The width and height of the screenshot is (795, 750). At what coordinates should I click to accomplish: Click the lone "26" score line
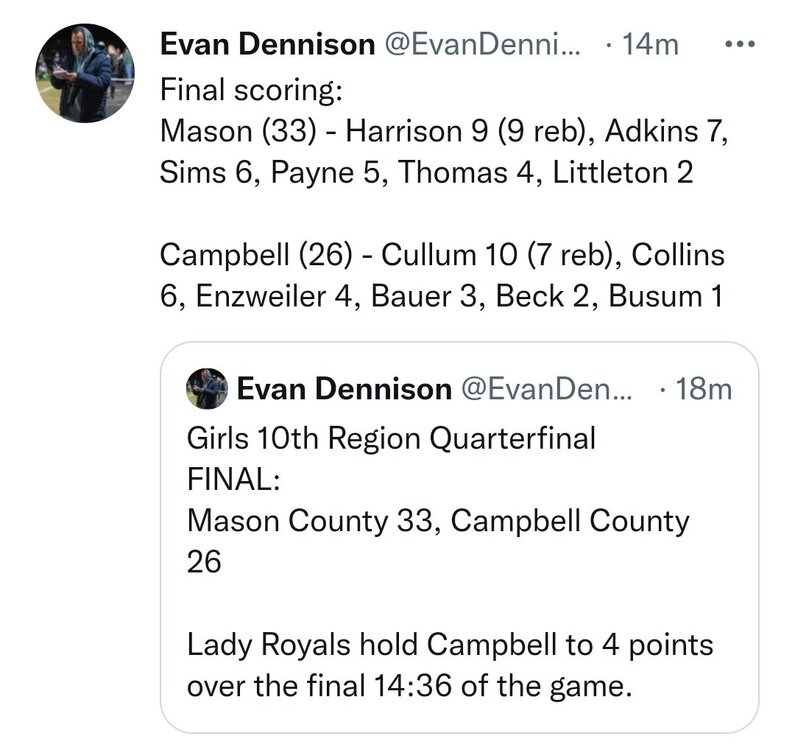point(204,562)
